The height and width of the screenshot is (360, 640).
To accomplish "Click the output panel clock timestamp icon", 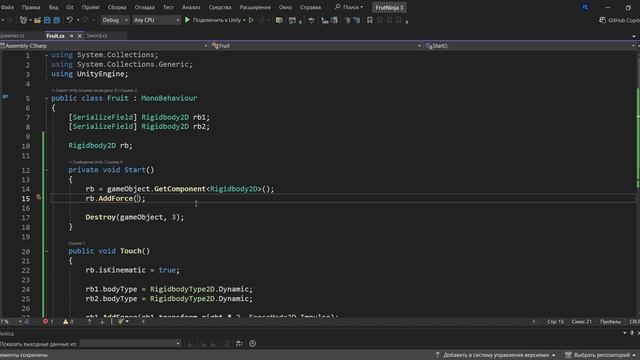I will point(253,344).
